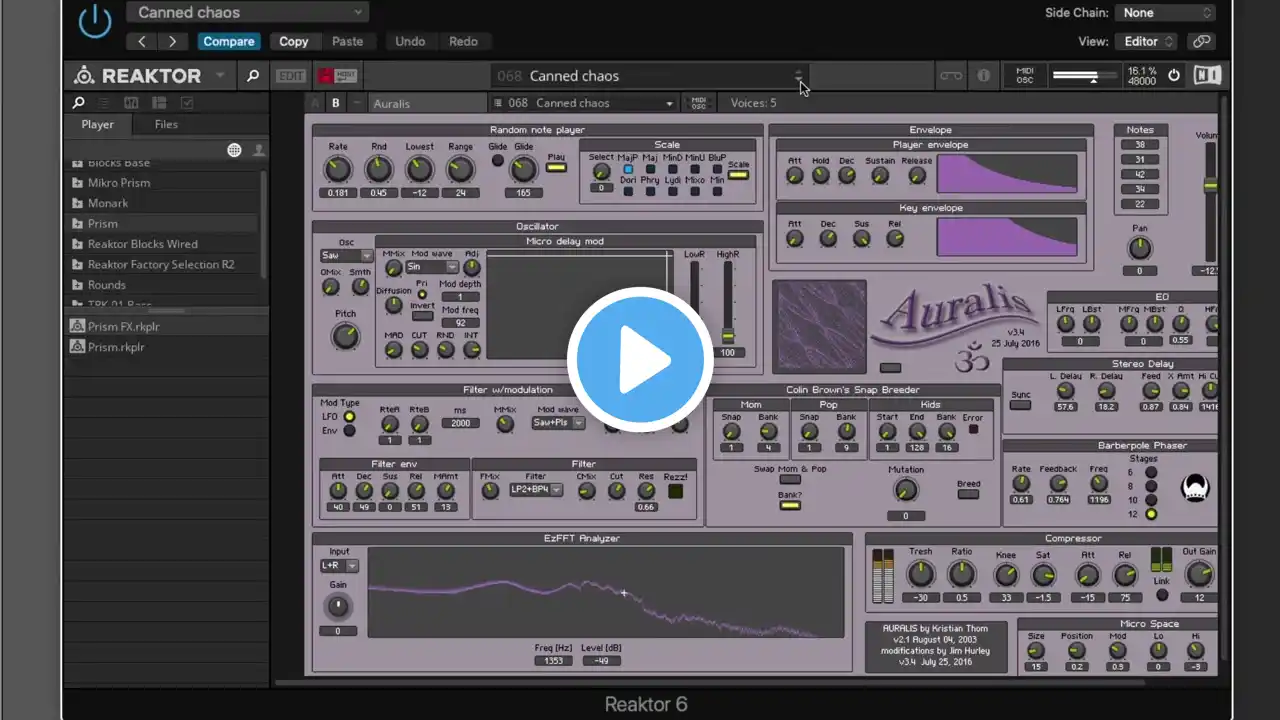Image resolution: width=1280 pixels, height=720 pixels.
Task: Open the Side Chain None dropdown
Action: (x=1165, y=12)
